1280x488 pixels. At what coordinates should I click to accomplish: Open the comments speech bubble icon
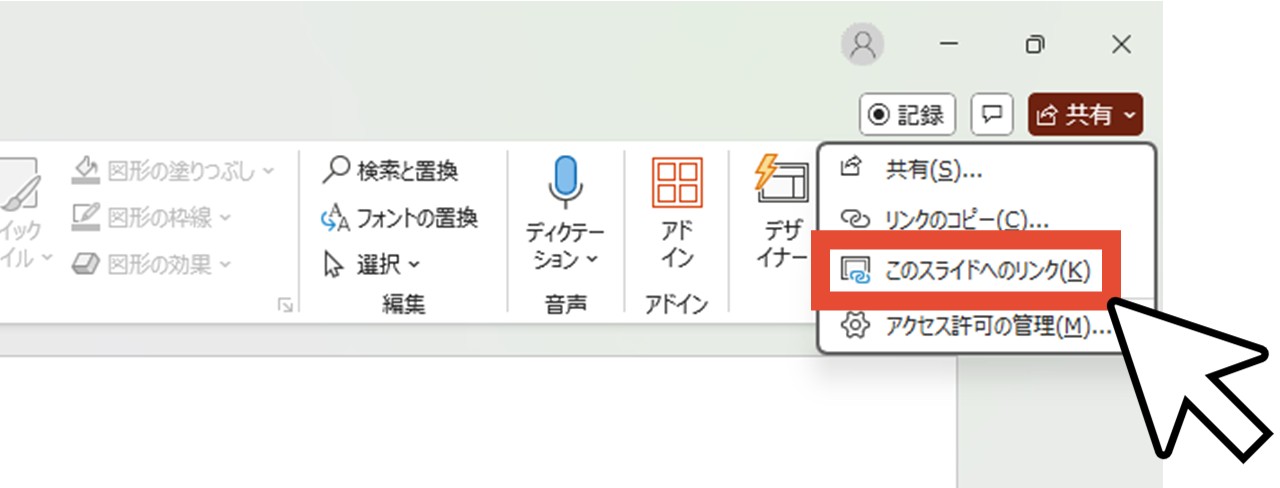992,115
